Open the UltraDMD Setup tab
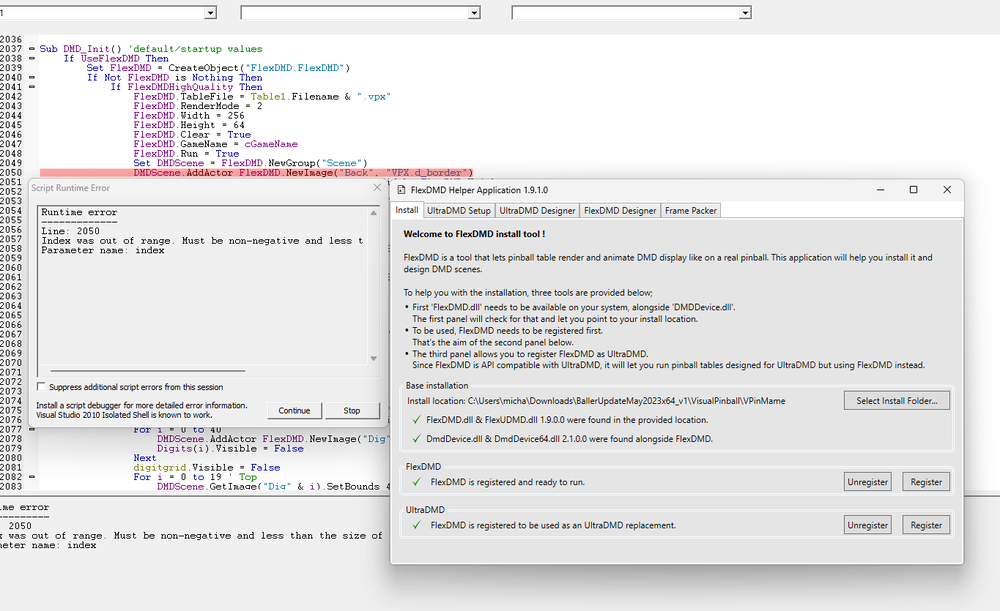The width and height of the screenshot is (1000, 611). pos(459,210)
